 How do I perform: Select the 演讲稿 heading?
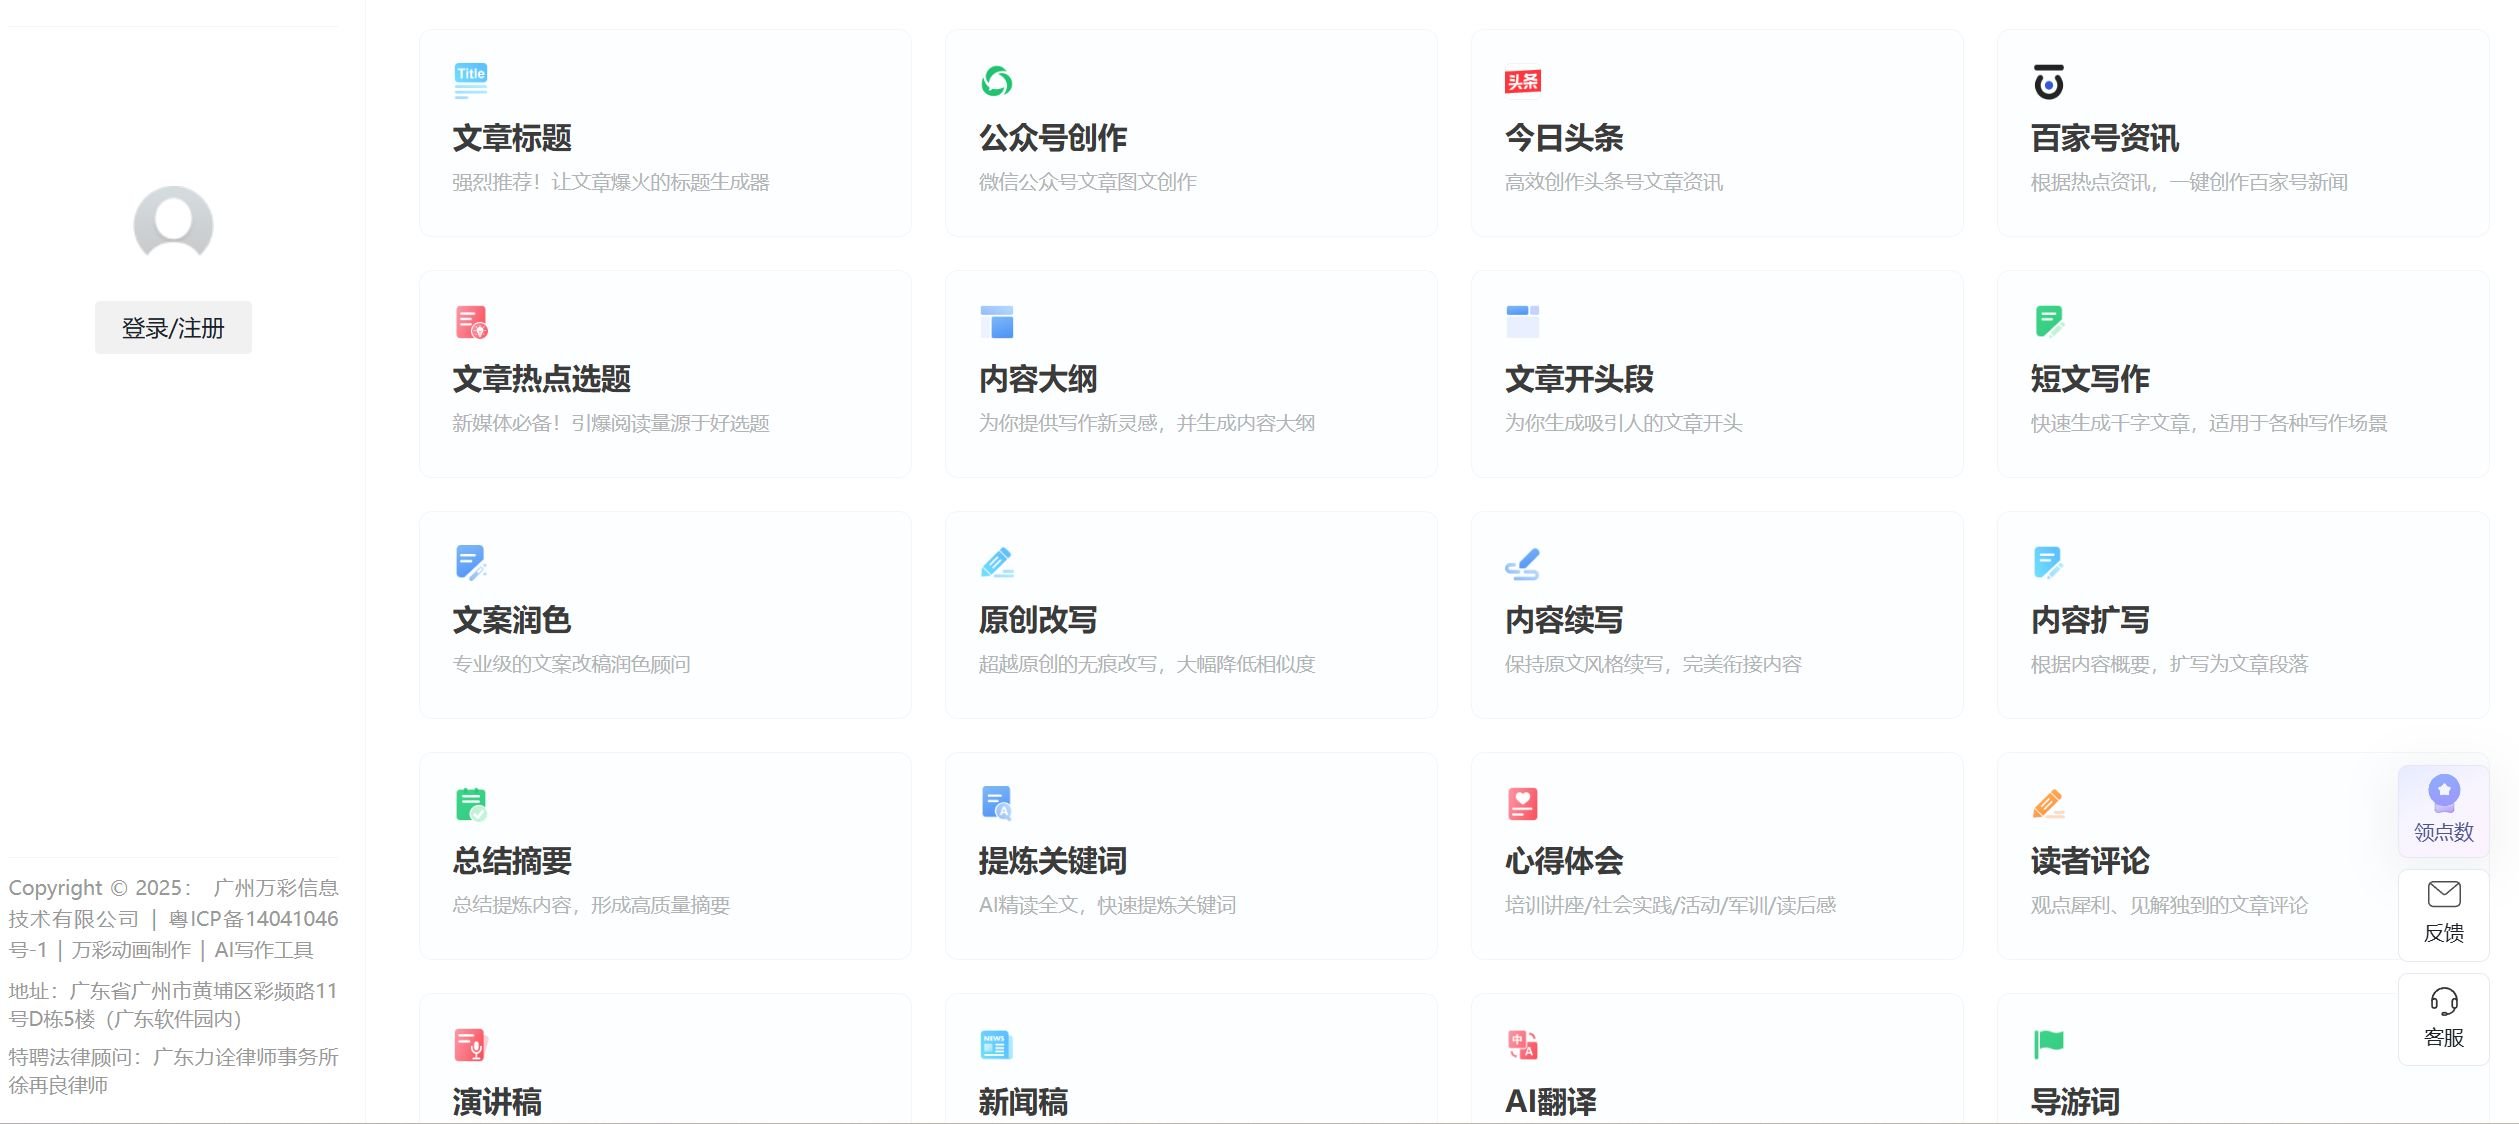tap(497, 1102)
